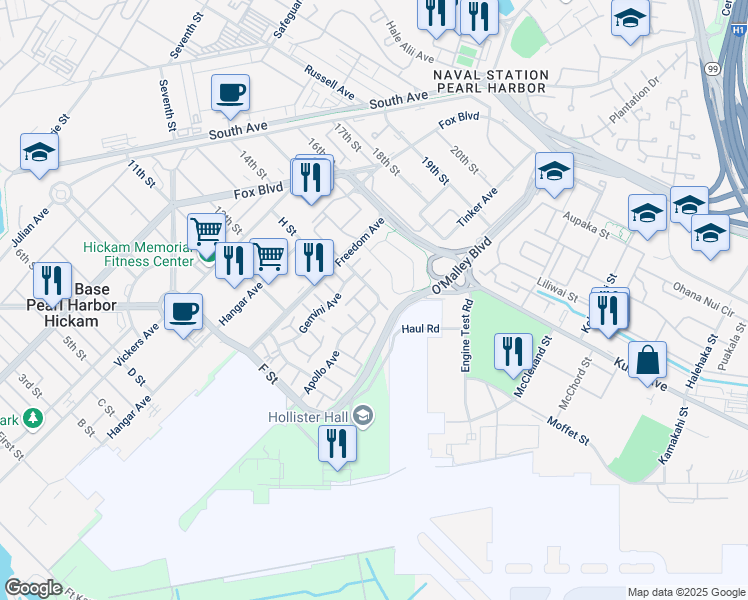Viewport: 748px width, 600px height.
Task: Click the Apollo Ave street label
Action: tap(322, 372)
